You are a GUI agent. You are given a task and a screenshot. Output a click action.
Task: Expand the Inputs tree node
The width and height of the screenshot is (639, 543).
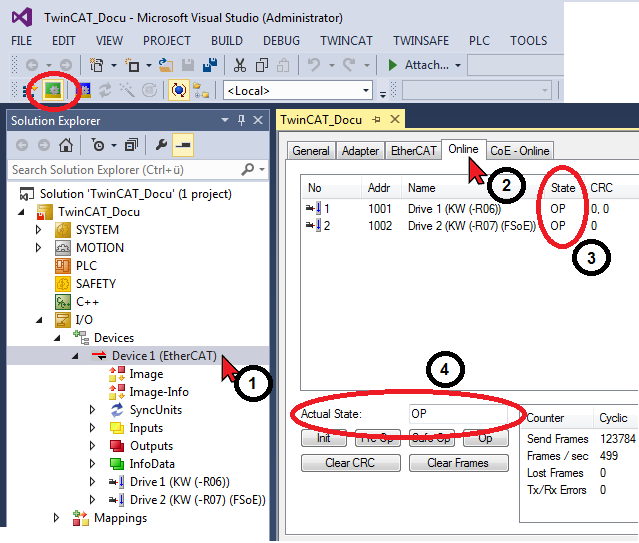(93, 428)
